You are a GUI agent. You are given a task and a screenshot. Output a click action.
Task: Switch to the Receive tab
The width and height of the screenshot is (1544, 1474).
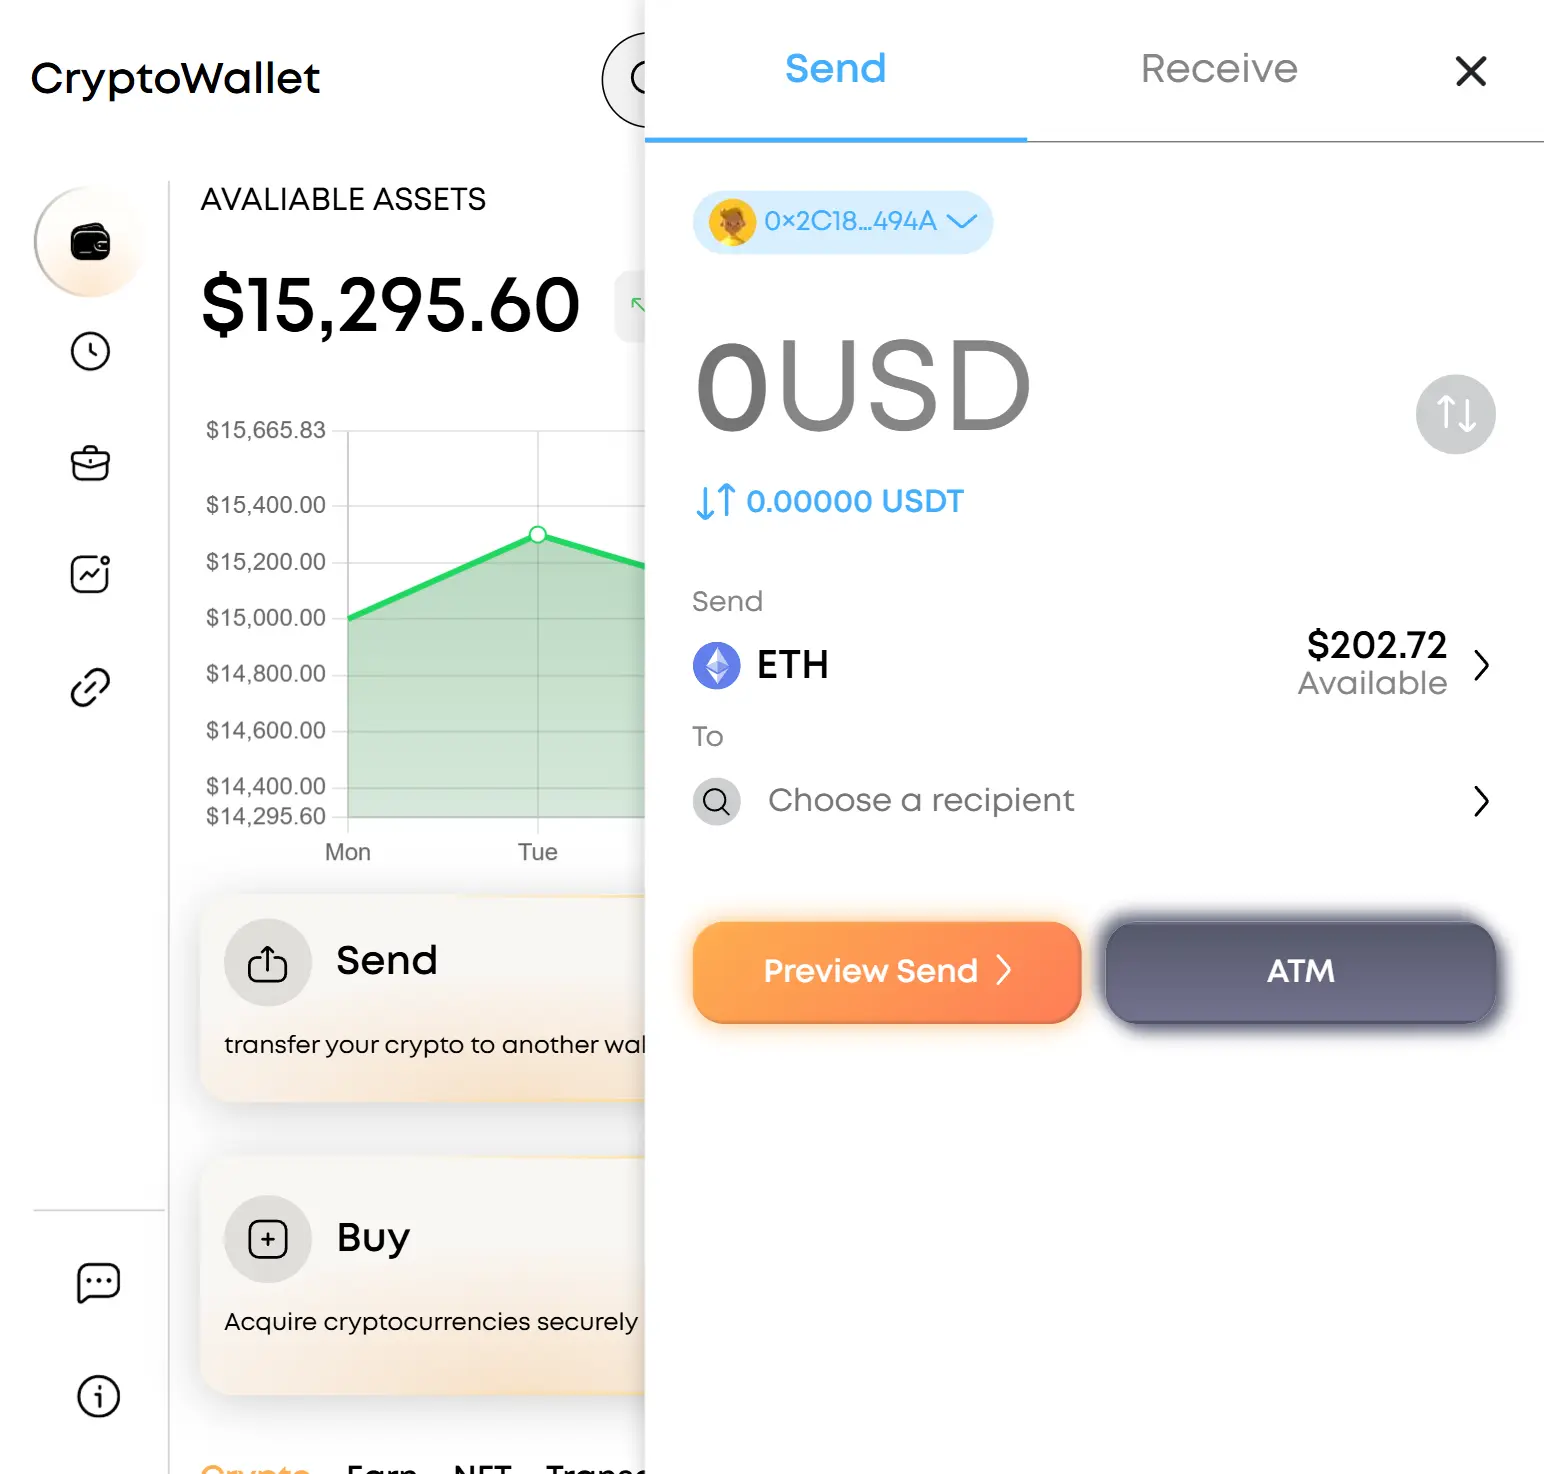pyautogui.click(x=1219, y=69)
